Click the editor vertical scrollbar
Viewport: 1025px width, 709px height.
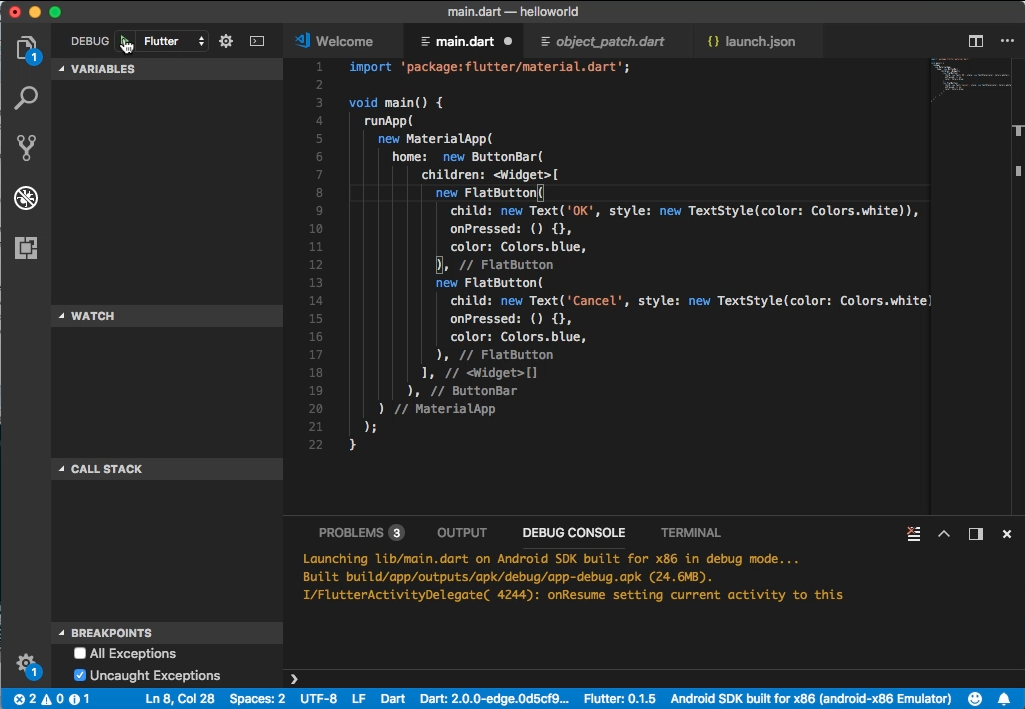click(1018, 286)
